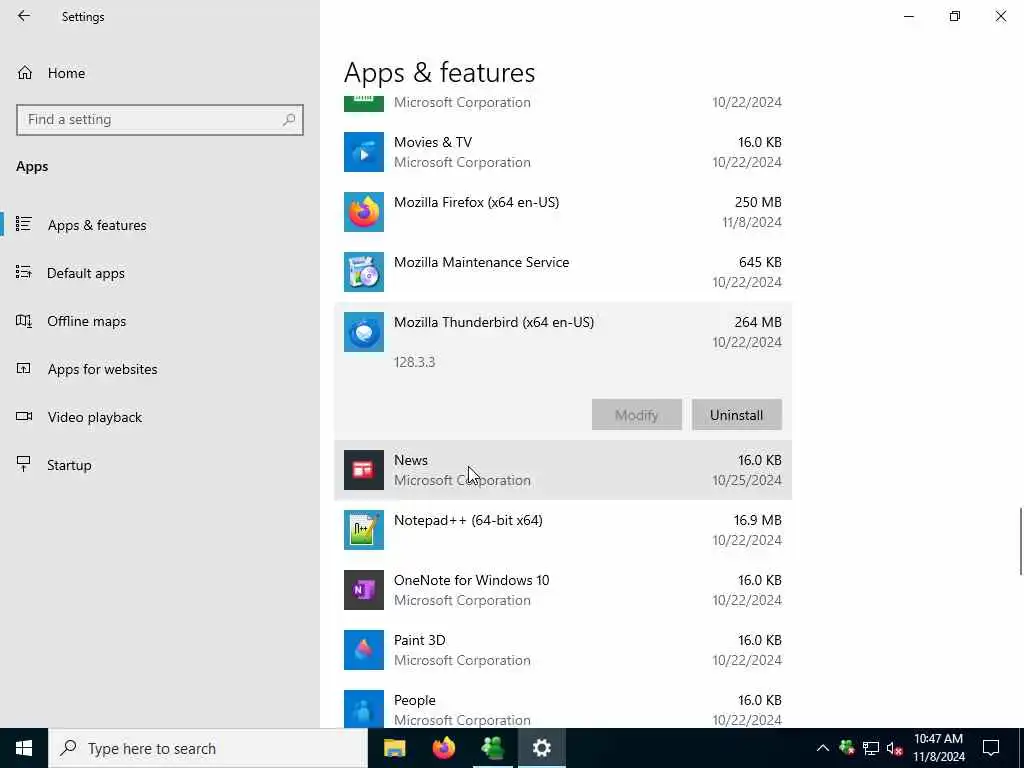This screenshot has height=768, width=1024.
Task: Open the Windows Start menu
Action: point(24,748)
